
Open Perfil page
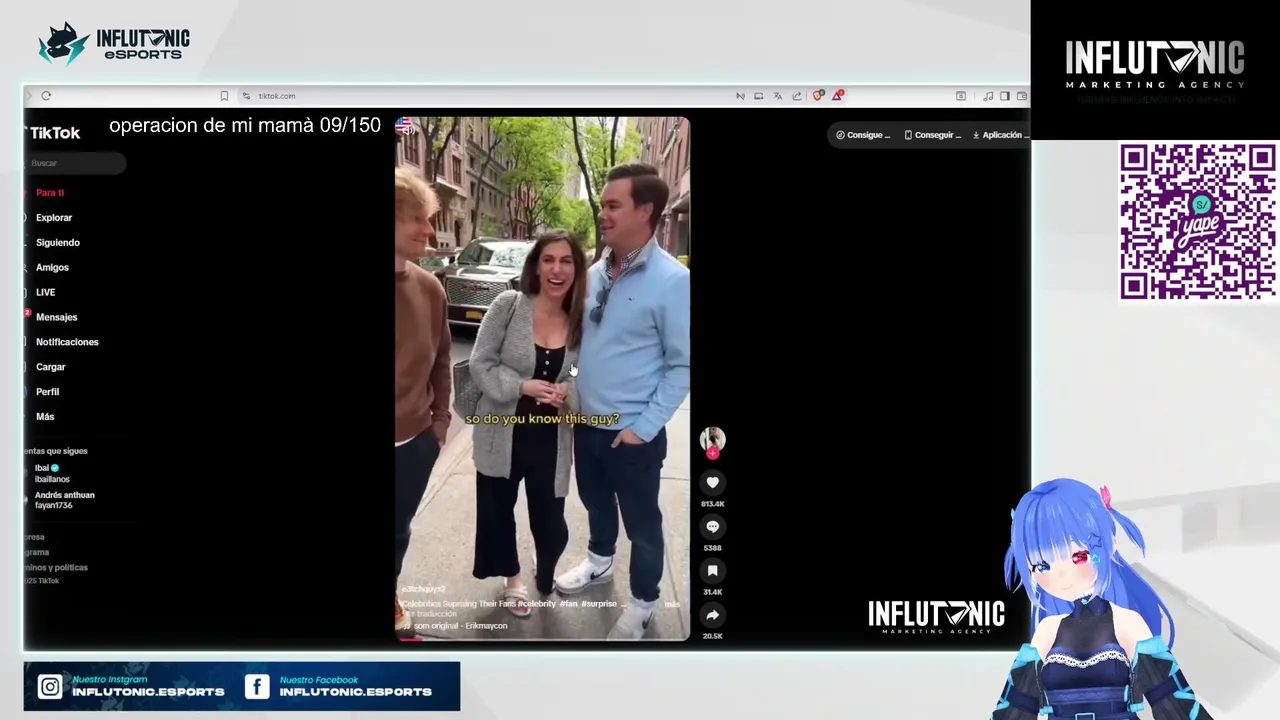click(x=47, y=392)
